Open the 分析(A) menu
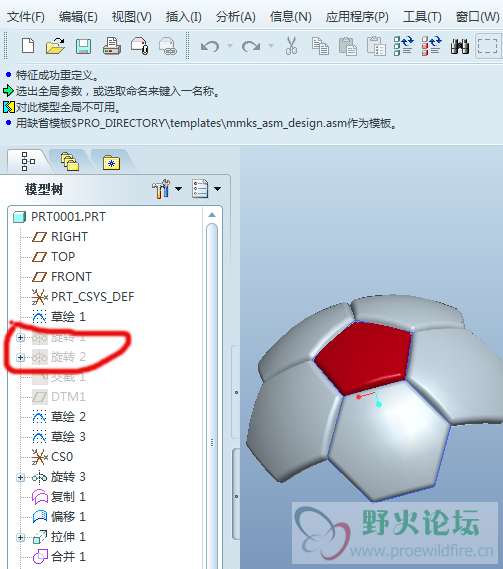This screenshot has width=503, height=569. (x=236, y=17)
